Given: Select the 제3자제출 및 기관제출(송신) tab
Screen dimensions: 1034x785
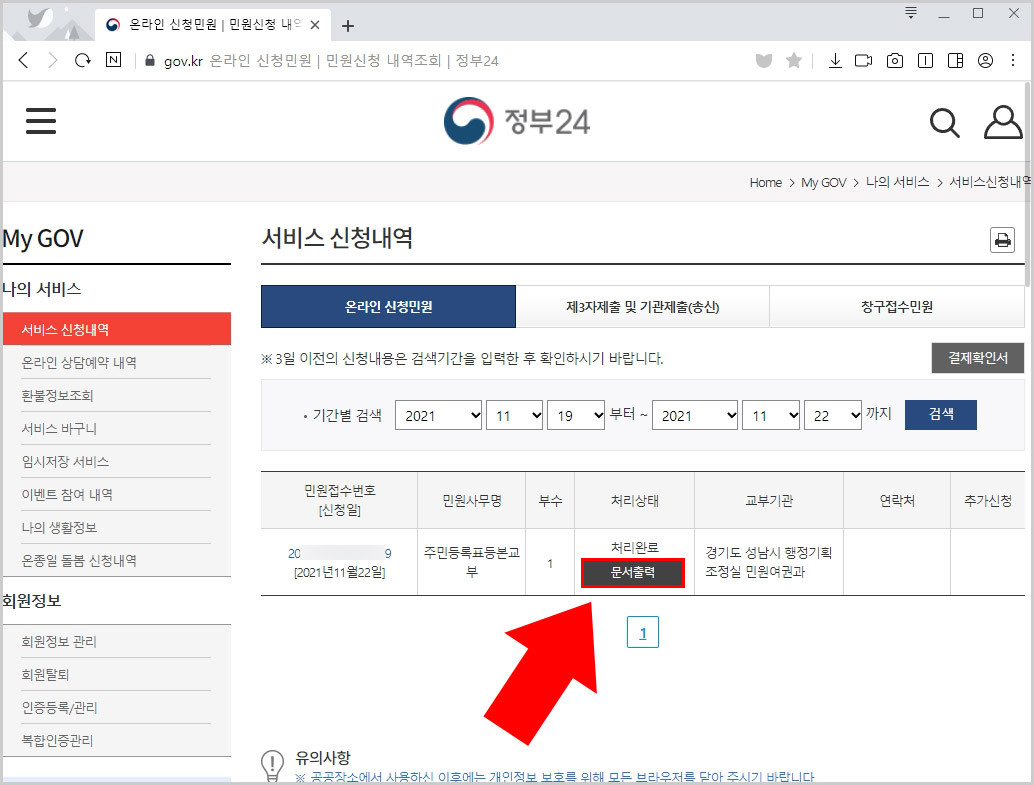Looking at the screenshot, I should coord(643,306).
